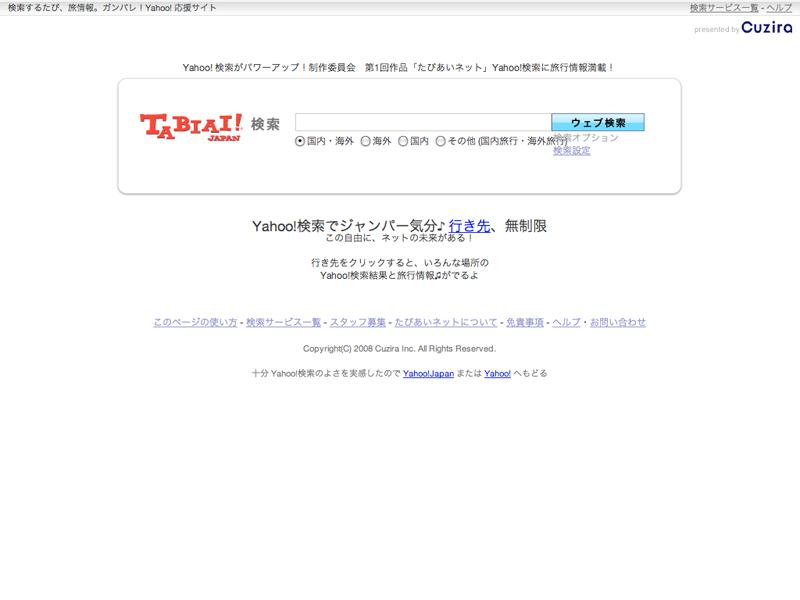800x600 pixels.
Task: Click the Copyright(C) 2008 Cuzira Inc. text
Action: 399,349
